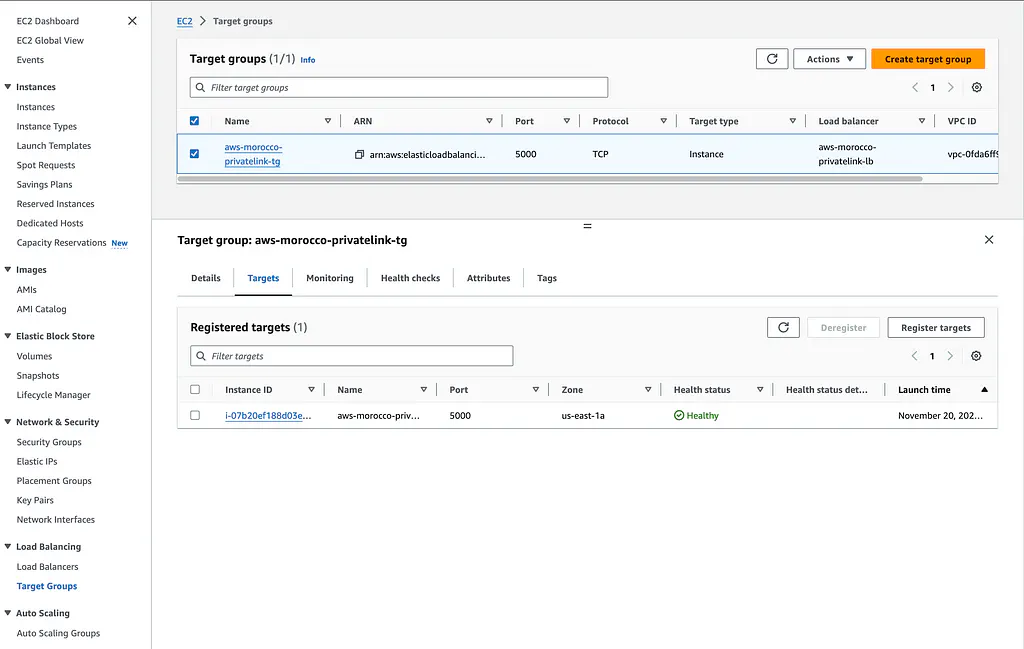Focus the Filter targets search field
Image resolution: width=1024 pixels, height=649 pixels.
coord(351,356)
